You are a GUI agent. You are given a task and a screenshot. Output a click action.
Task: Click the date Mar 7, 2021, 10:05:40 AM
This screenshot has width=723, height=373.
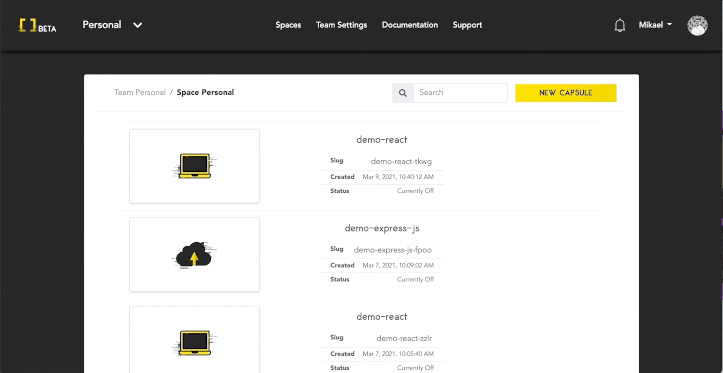(398, 354)
